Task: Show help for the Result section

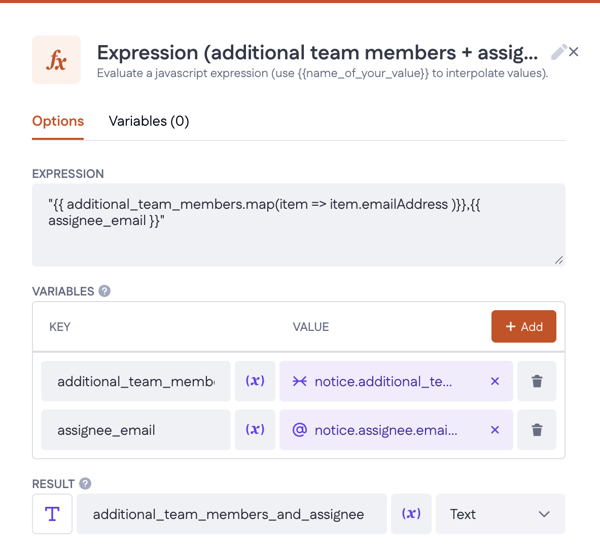Action: click(x=86, y=483)
